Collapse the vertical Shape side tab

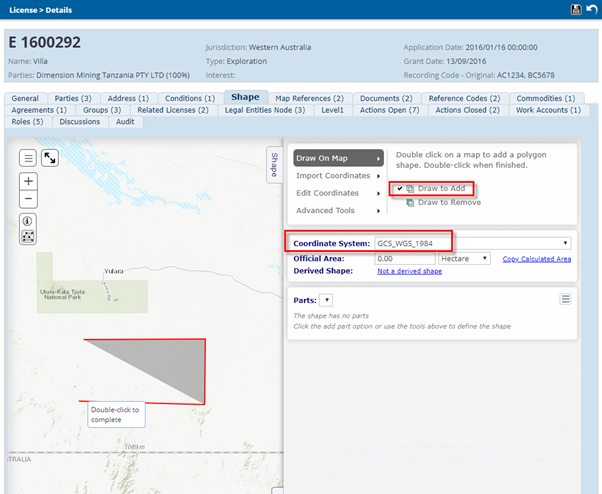[x=275, y=165]
